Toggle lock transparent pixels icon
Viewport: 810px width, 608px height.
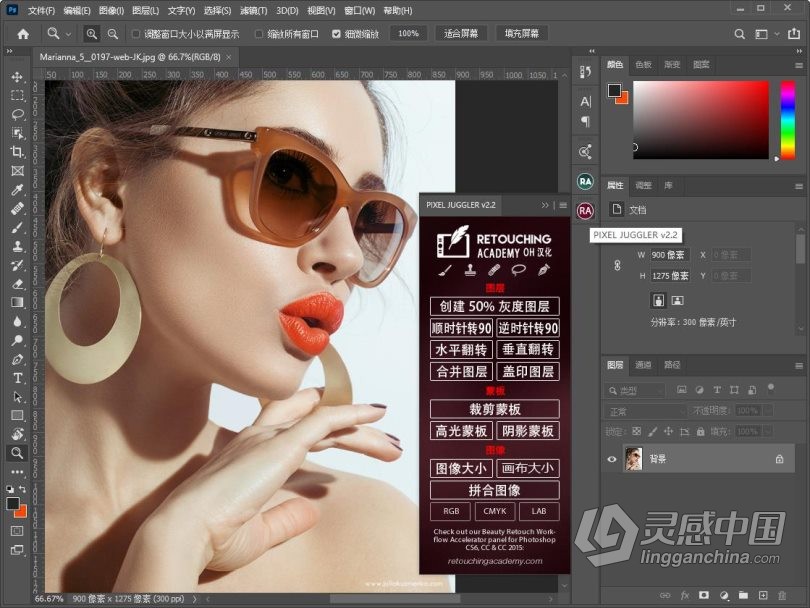[x=636, y=431]
